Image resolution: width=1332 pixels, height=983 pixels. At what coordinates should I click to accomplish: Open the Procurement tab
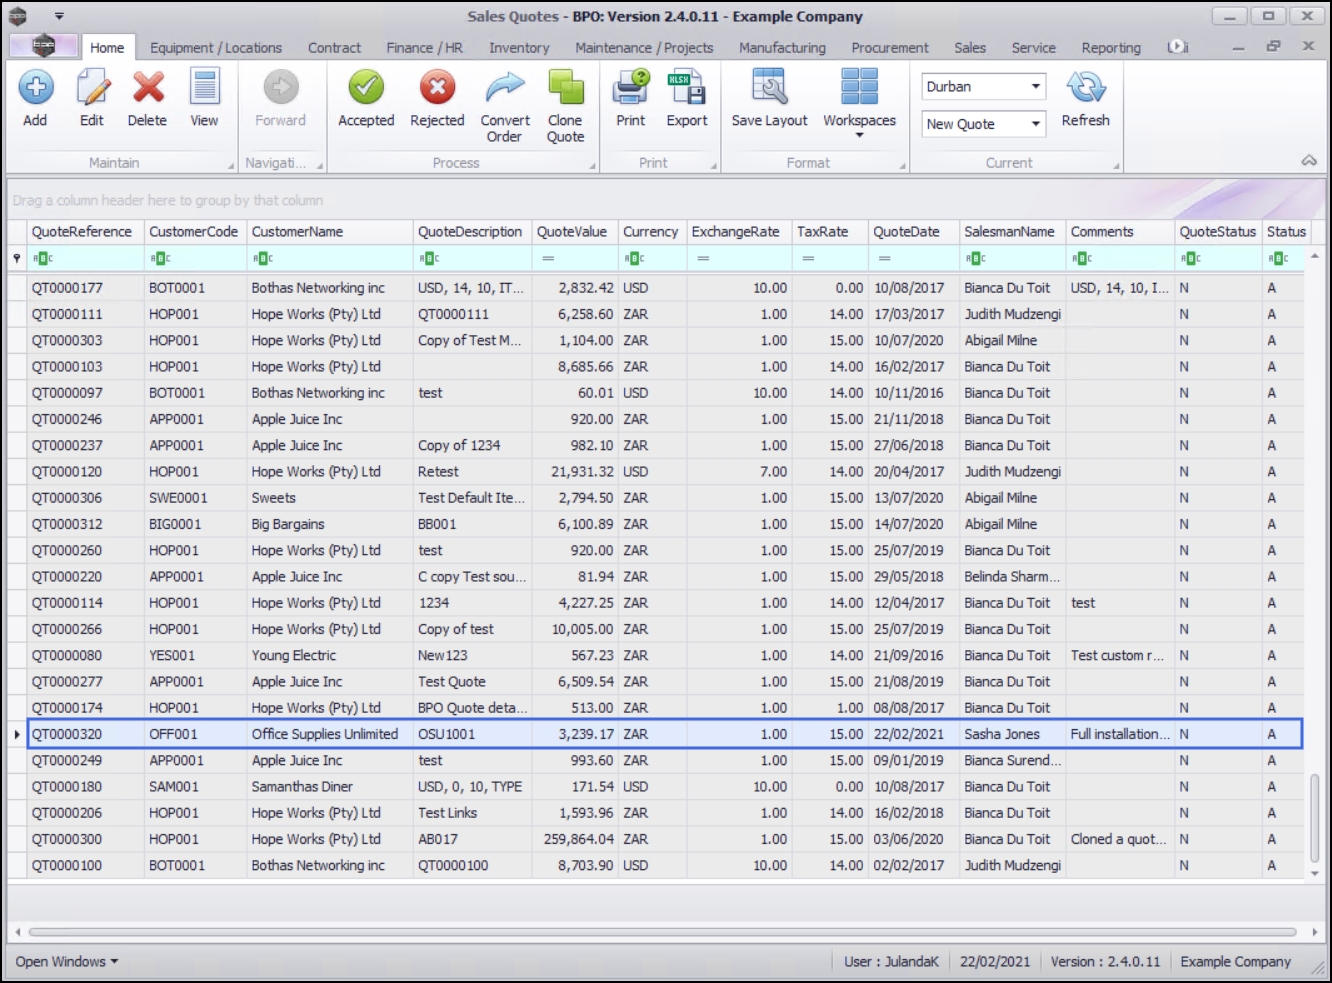(890, 47)
